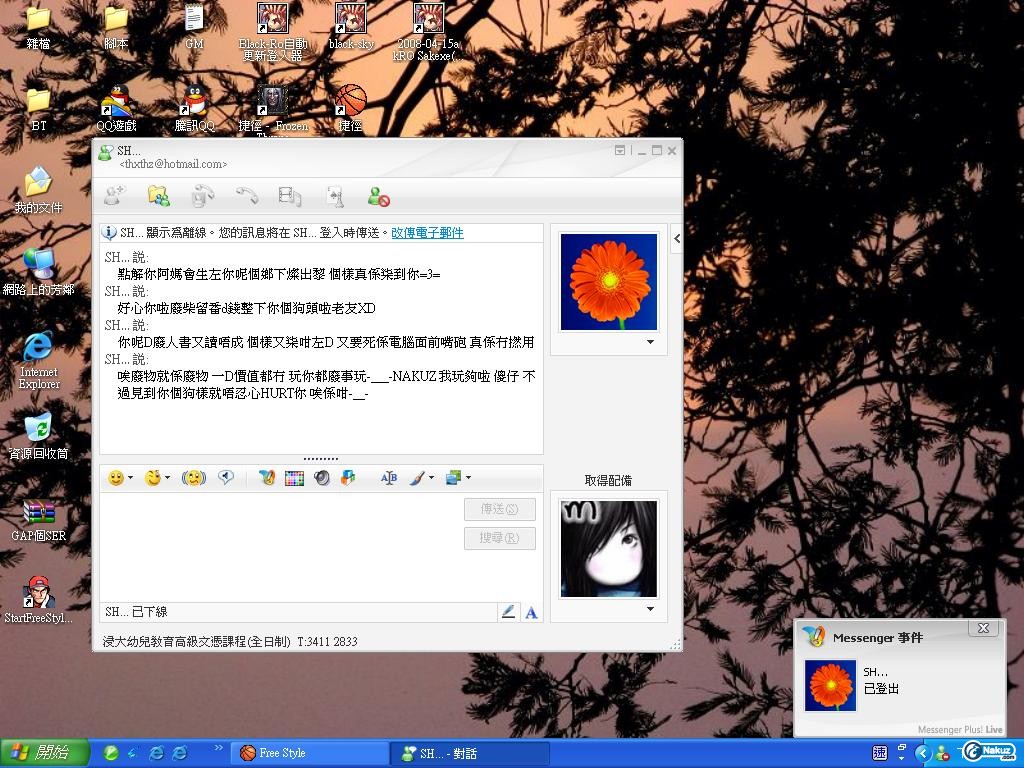Expand the background picture dropdown arrow

pos(468,478)
